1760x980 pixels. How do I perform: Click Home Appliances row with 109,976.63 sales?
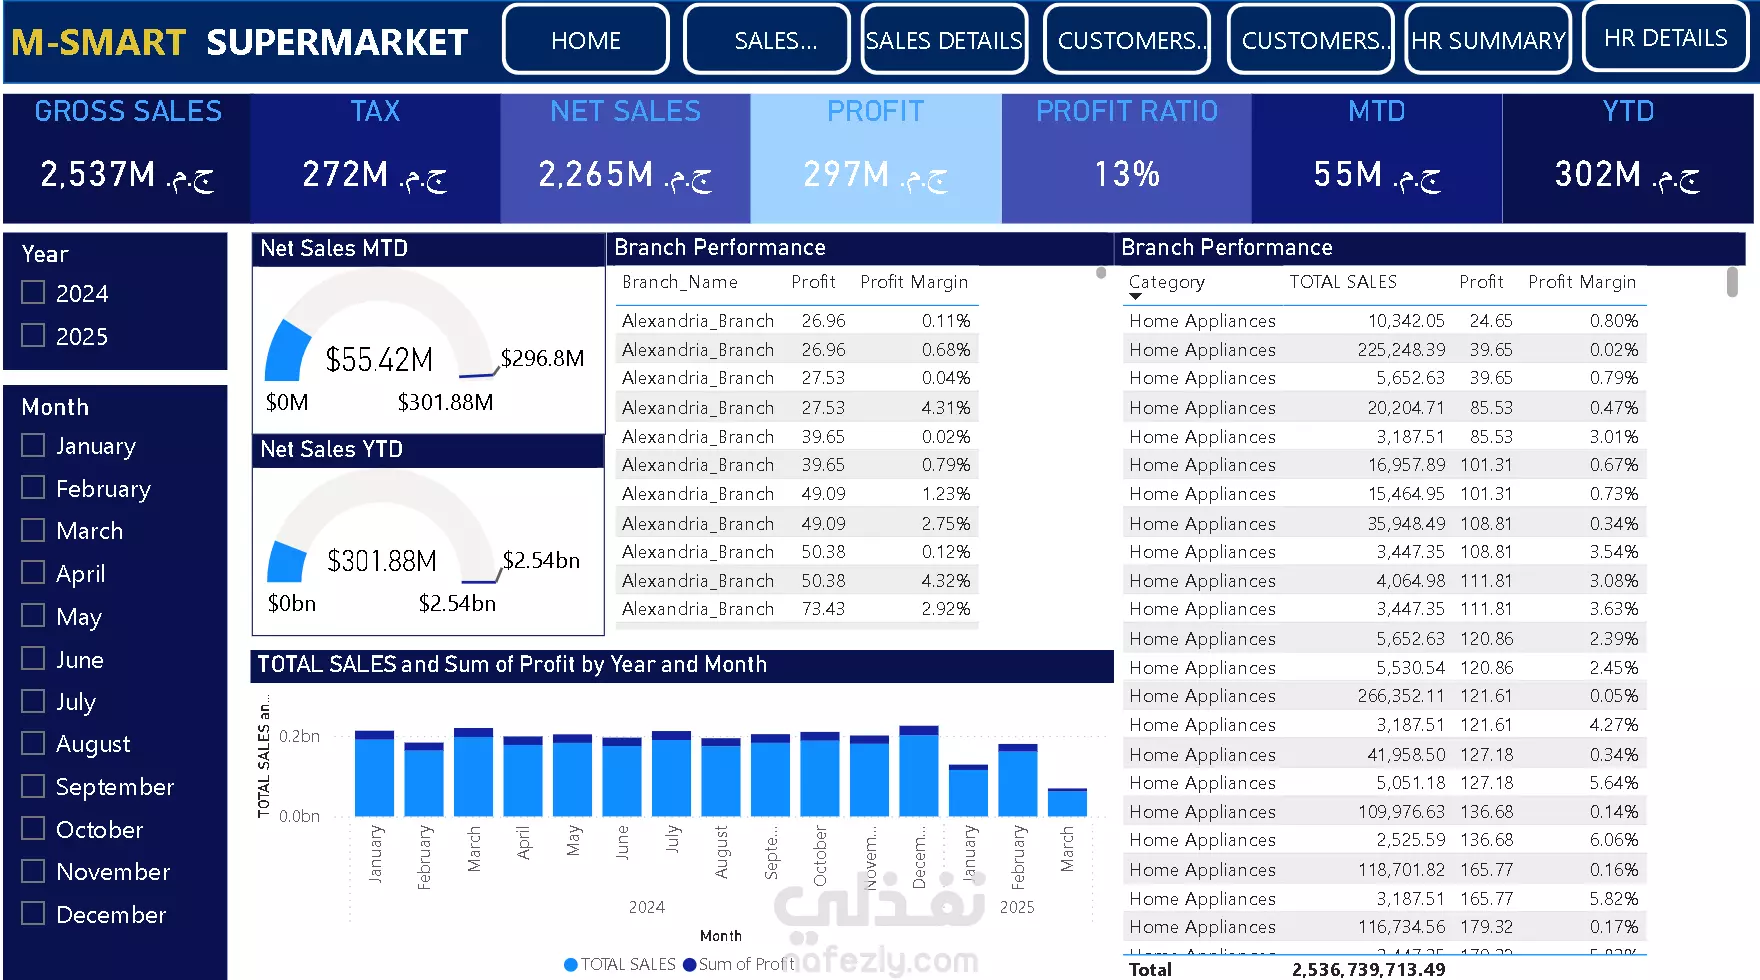(1384, 812)
